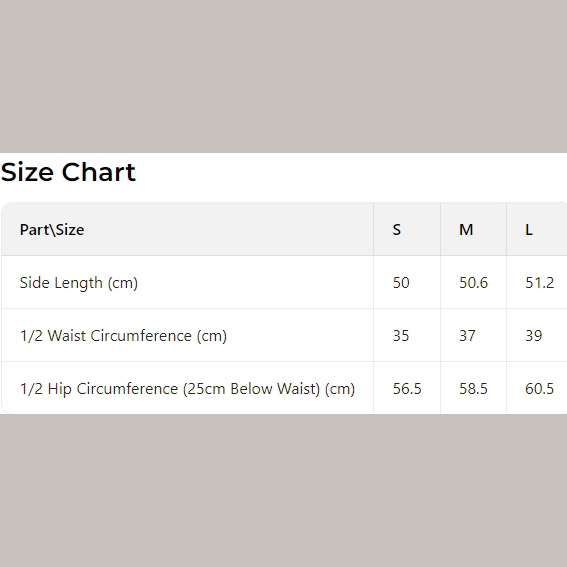Click the waist value 37 for size M
Image resolution: width=567 pixels, height=567 pixels.
[467, 336]
